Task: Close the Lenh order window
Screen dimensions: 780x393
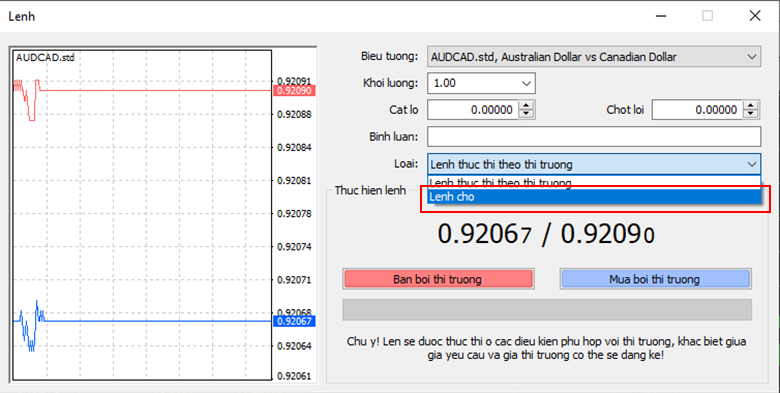Action: [755, 16]
